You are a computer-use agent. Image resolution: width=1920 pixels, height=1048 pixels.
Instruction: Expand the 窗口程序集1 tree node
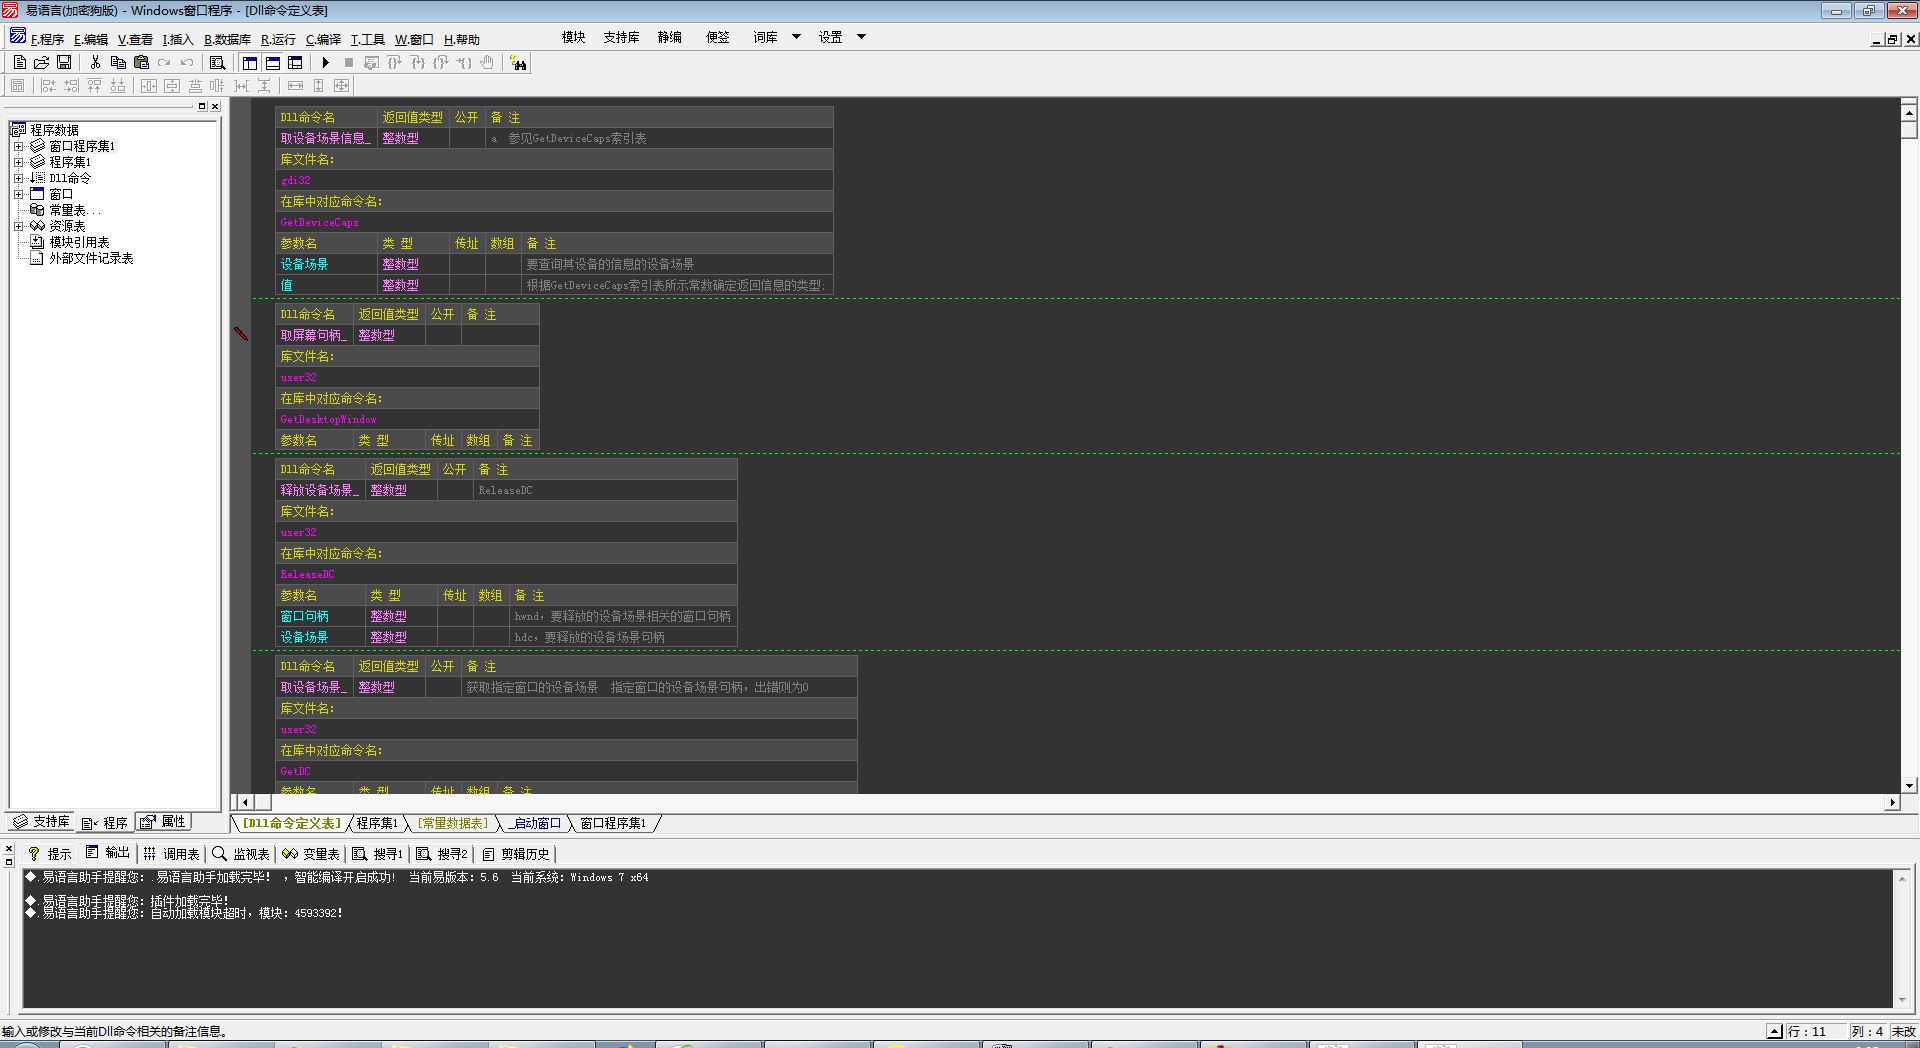[x=18, y=146]
